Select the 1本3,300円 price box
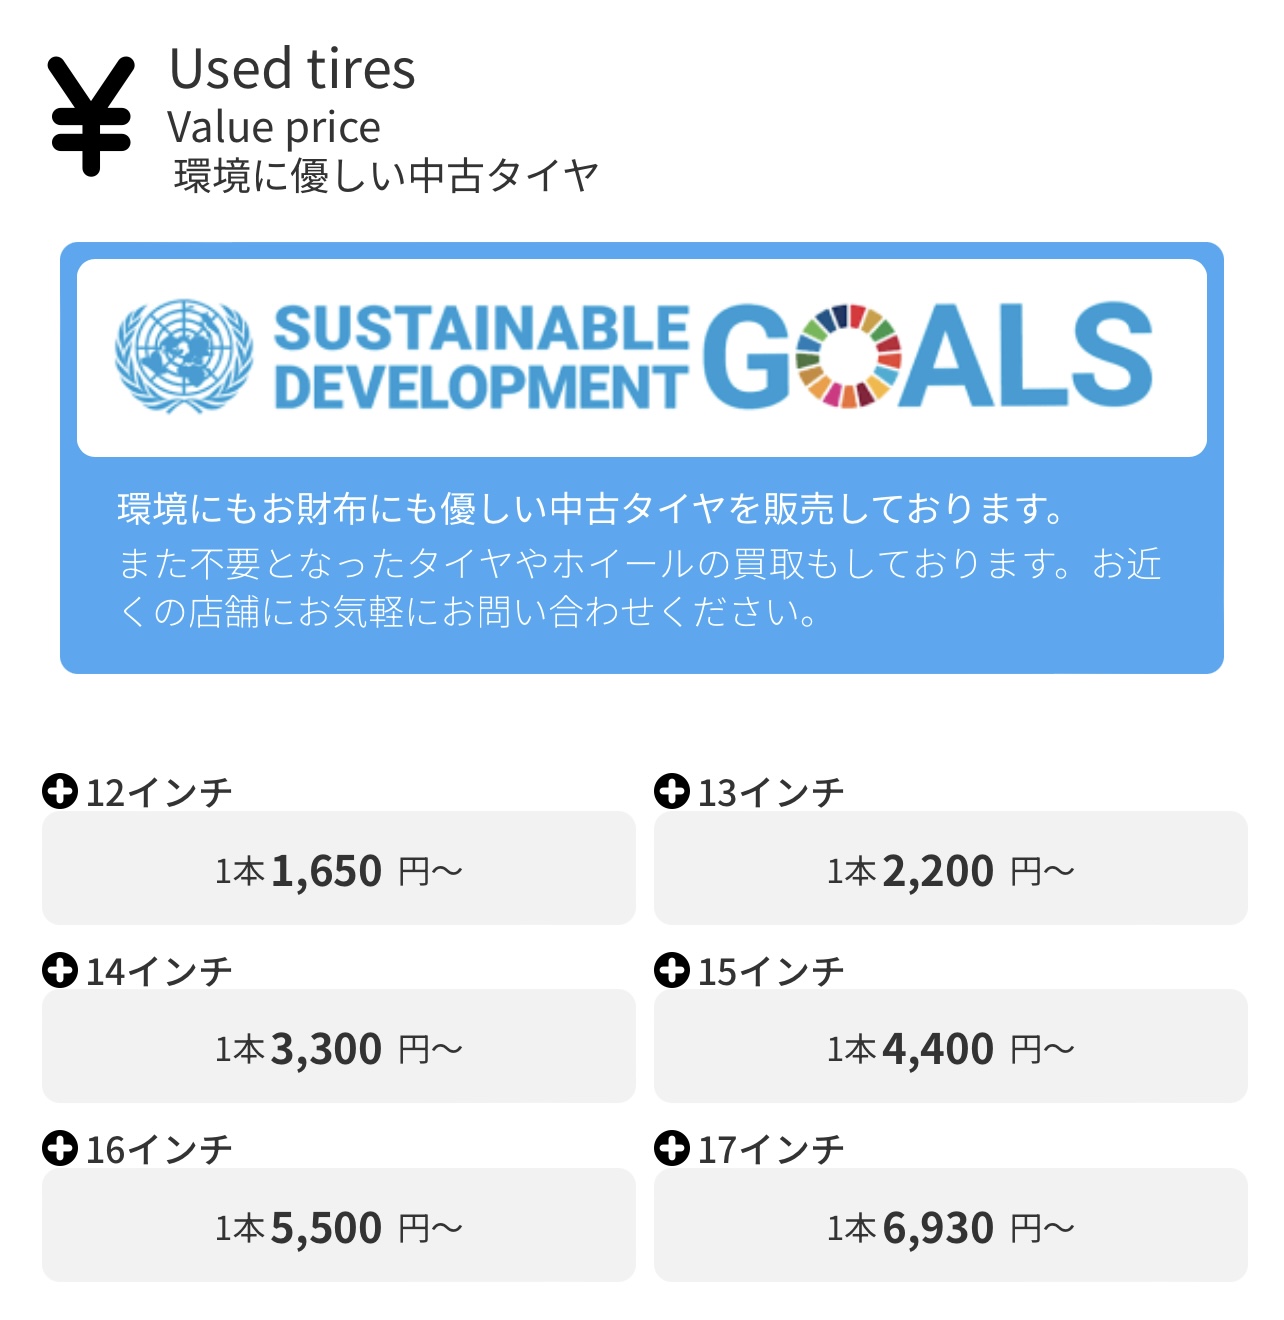The image size is (1284, 1320). coord(339,1046)
